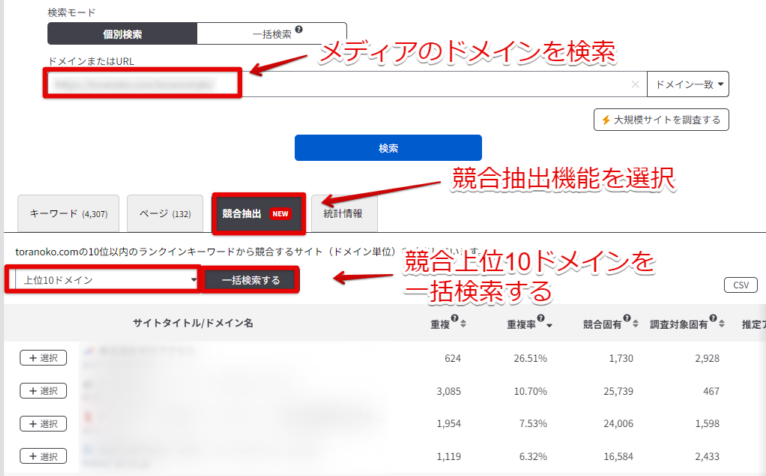Screen dimensions: 766x476
Task: Click into the ドメインまたはURL input field
Action: point(340,85)
